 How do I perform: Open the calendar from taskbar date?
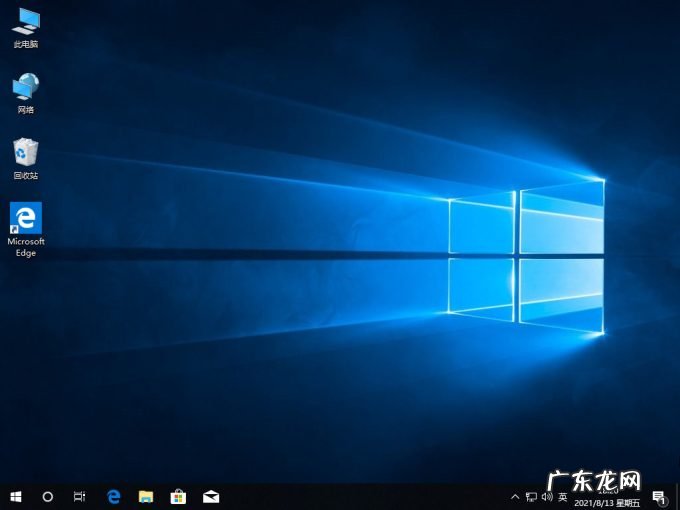pyautogui.click(x=607, y=502)
